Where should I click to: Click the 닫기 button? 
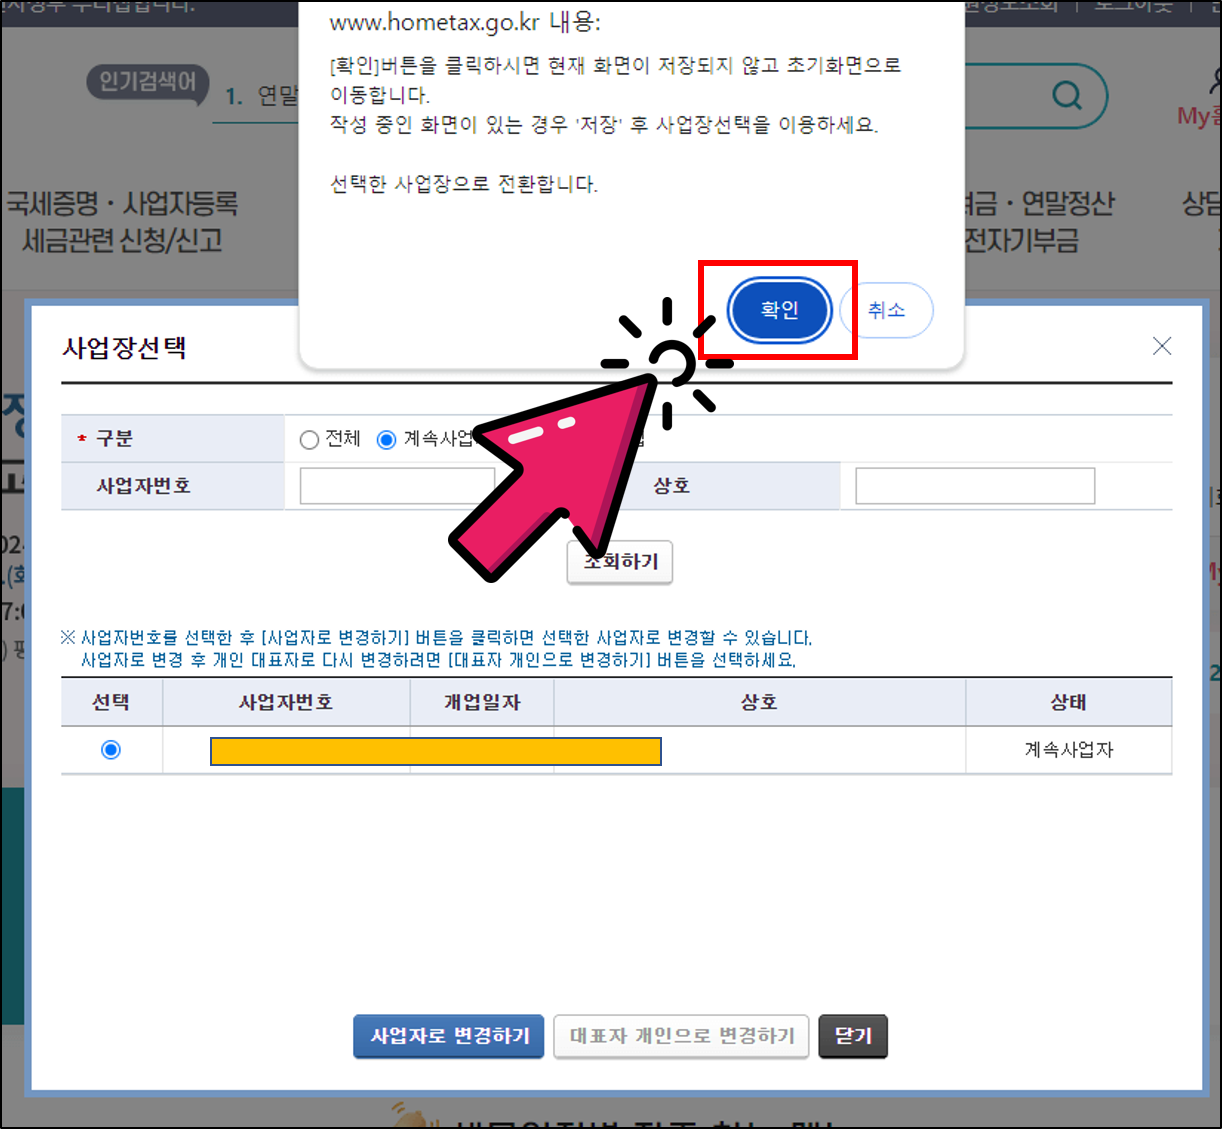853,1036
